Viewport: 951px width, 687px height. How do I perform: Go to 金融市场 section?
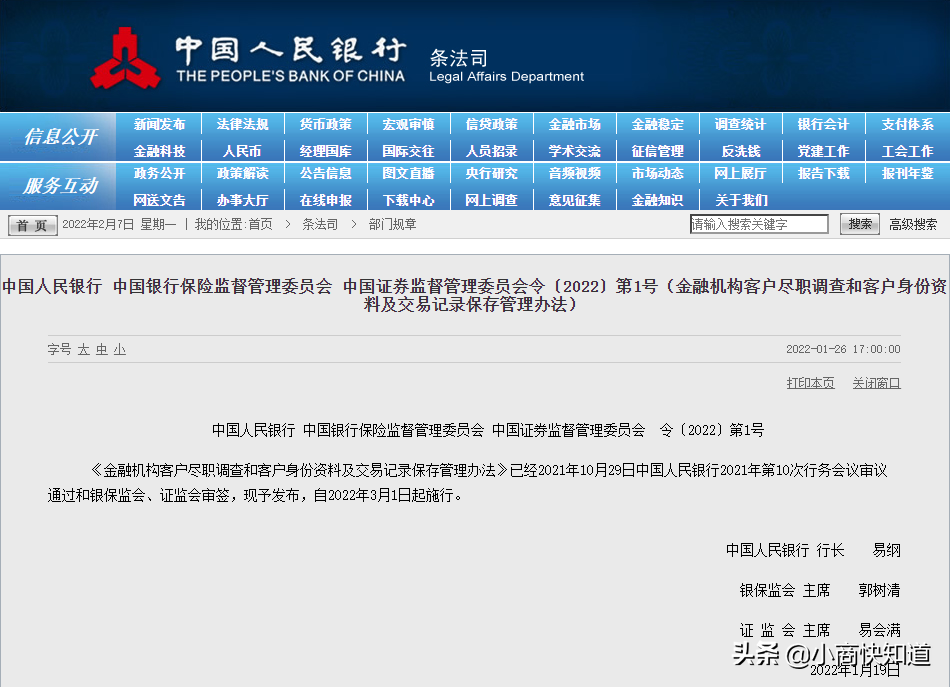coord(574,124)
